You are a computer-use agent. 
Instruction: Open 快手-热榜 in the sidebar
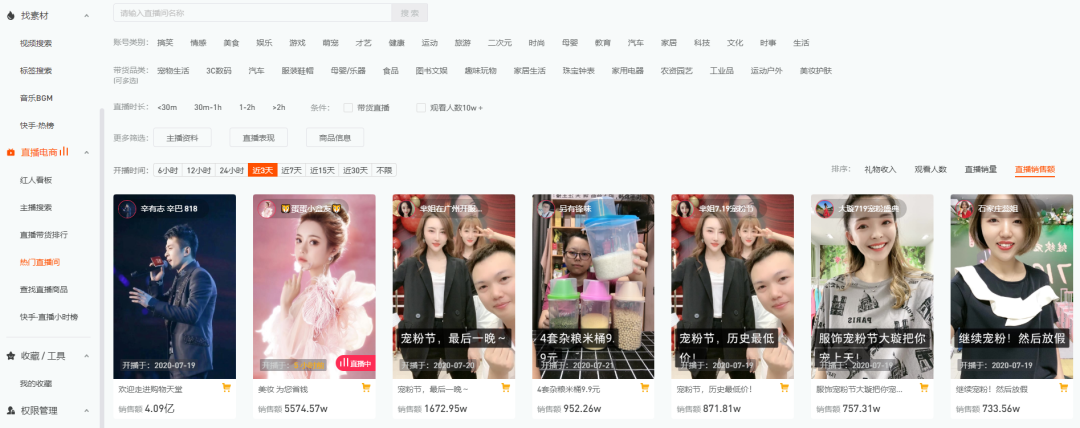[x=37, y=125]
